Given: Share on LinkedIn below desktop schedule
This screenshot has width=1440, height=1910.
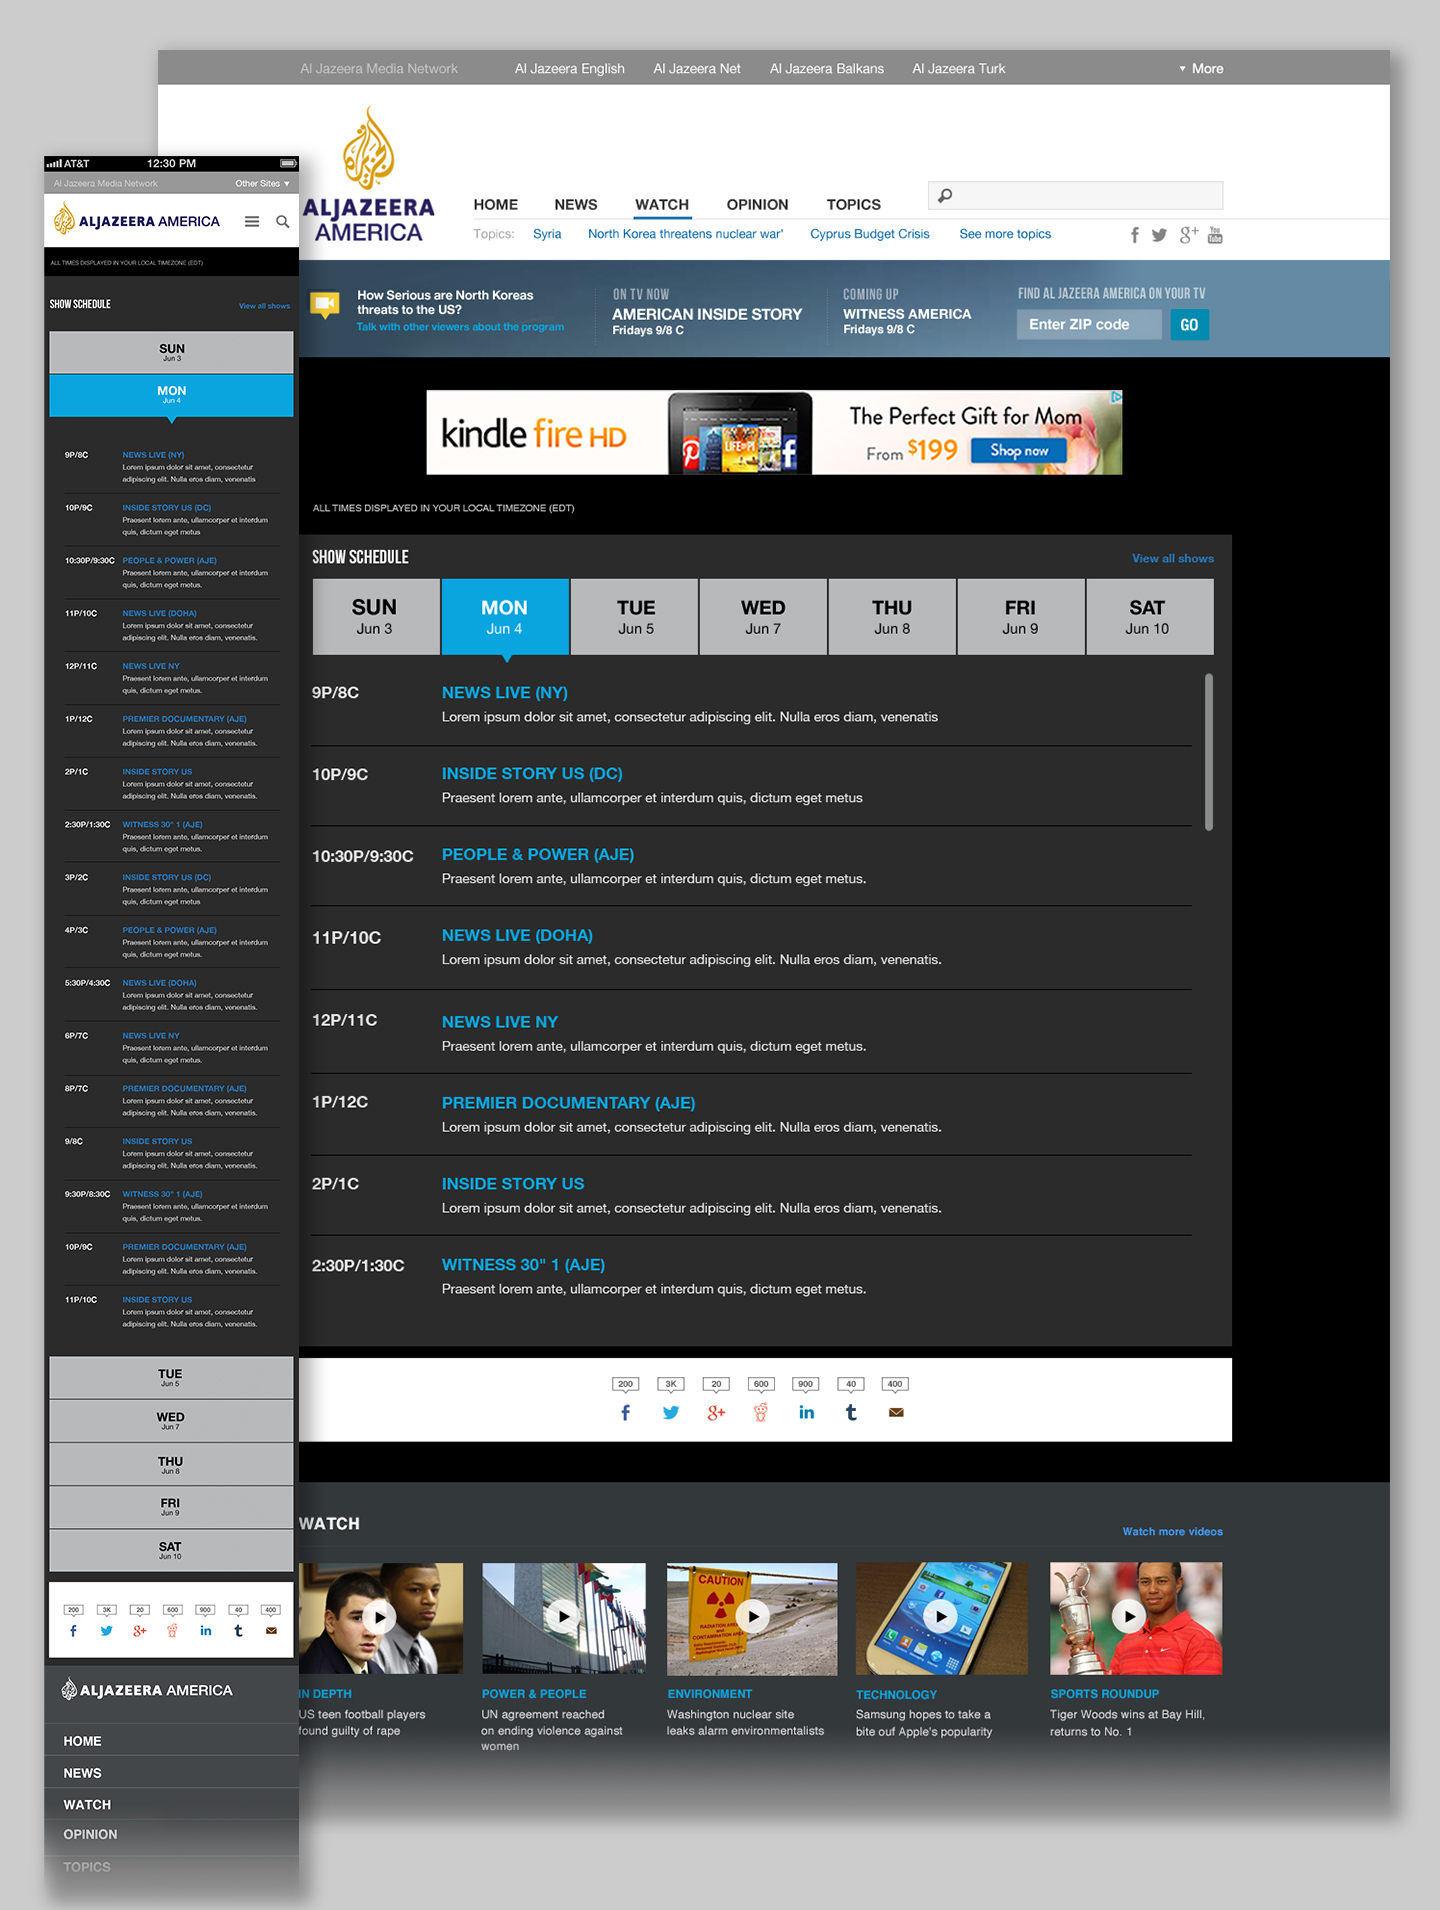Looking at the screenshot, I should (806, 1412).
